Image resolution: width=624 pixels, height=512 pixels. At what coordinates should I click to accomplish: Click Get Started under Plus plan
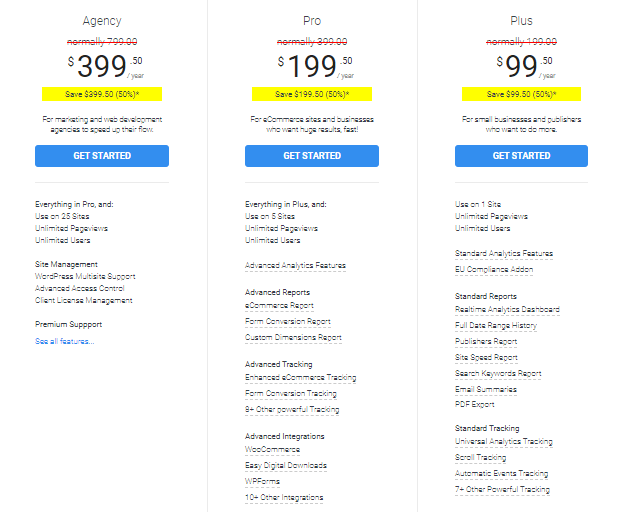click(521, 156)
